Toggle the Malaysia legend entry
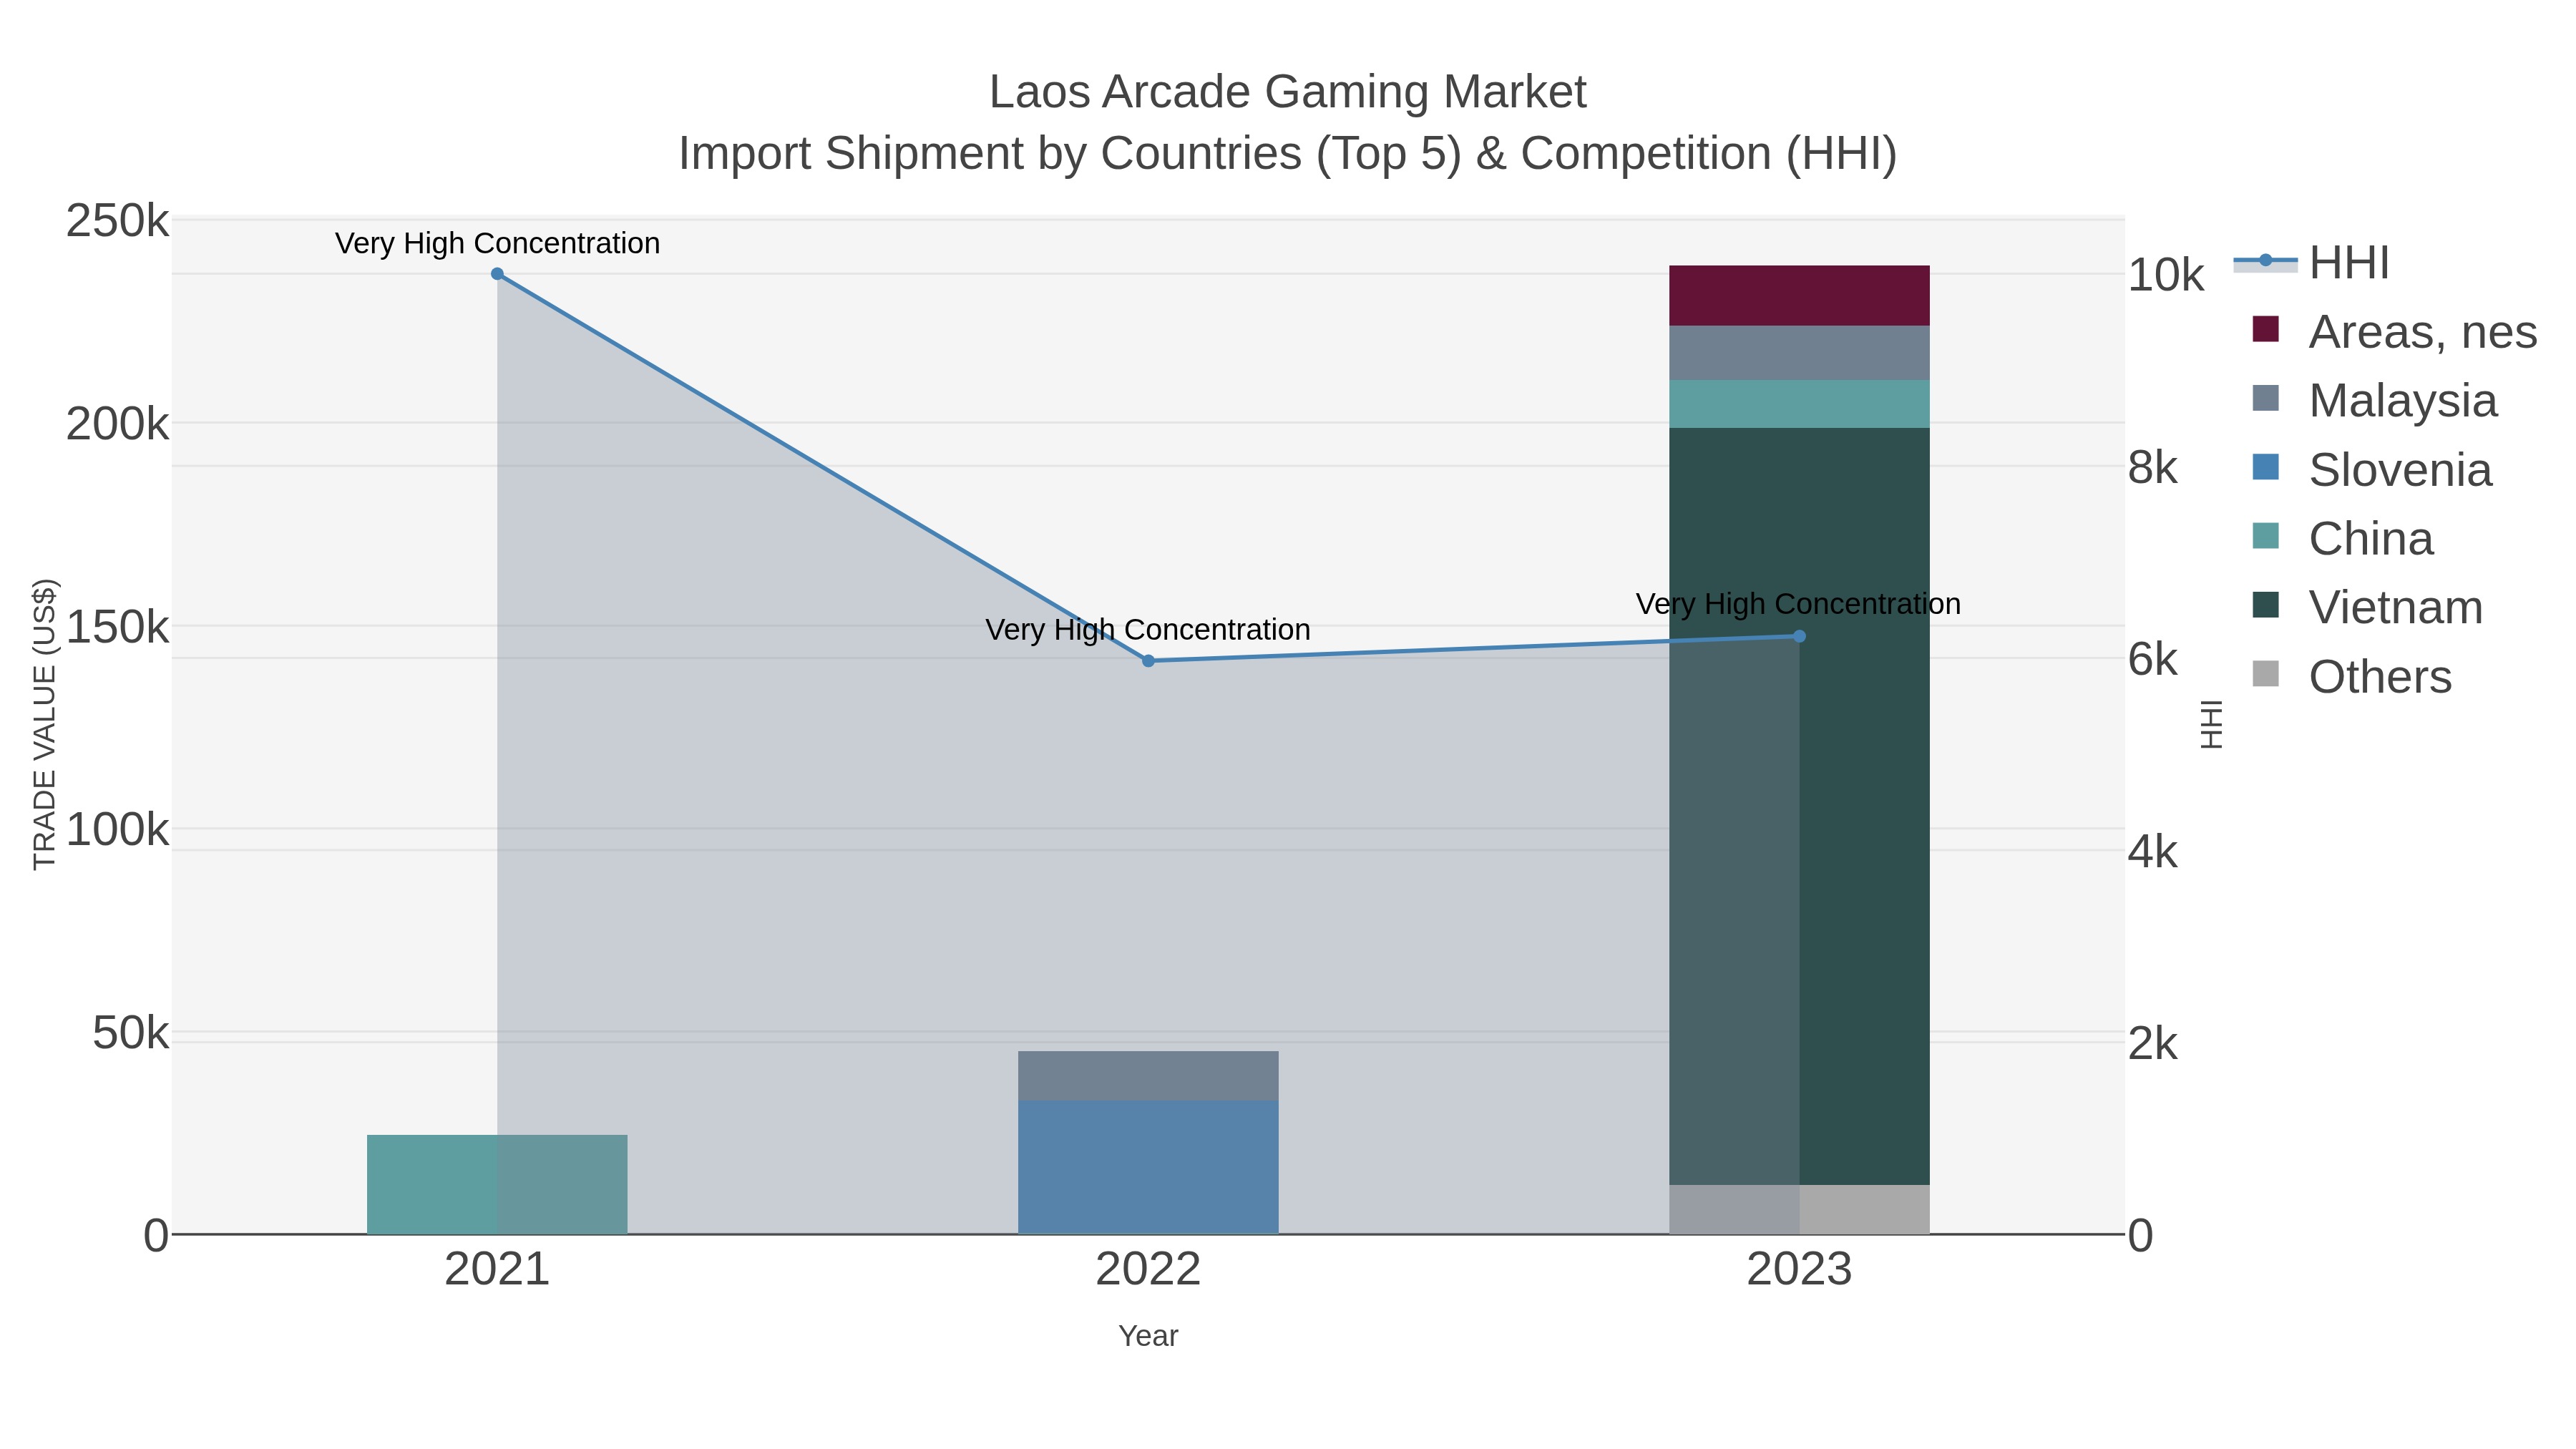This screenshot has height=1449, width=2576. tap(2374, 401)
